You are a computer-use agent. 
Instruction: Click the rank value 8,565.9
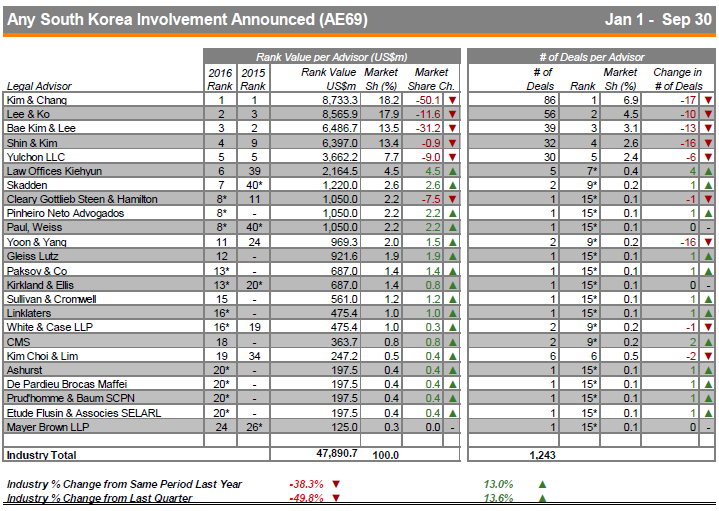point(340,114)
